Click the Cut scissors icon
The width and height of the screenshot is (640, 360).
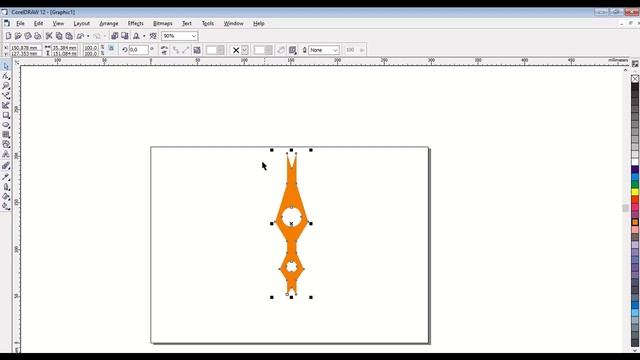pos(49,36)
